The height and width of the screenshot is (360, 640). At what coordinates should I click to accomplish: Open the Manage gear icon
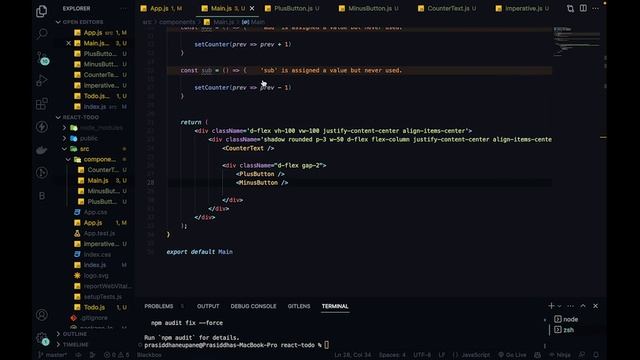click(42, 338)
